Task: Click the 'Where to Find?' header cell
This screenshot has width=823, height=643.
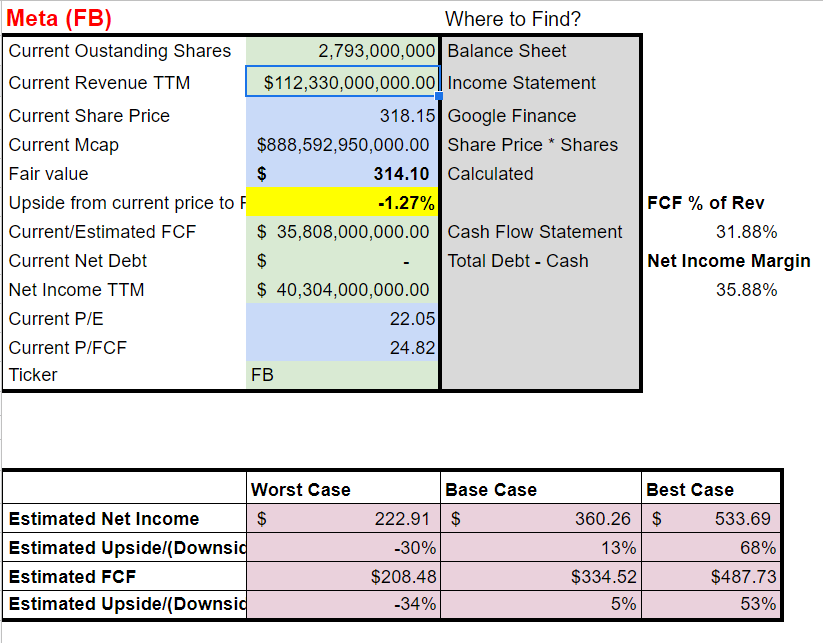Action: pyautogui.click(x=513, y=19)
